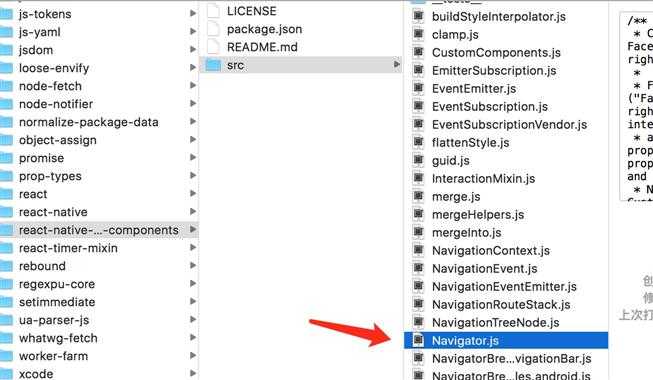Click the file preview text pane
The width and height of the screenshot is (653, 380).
click(x=636, y=106)
